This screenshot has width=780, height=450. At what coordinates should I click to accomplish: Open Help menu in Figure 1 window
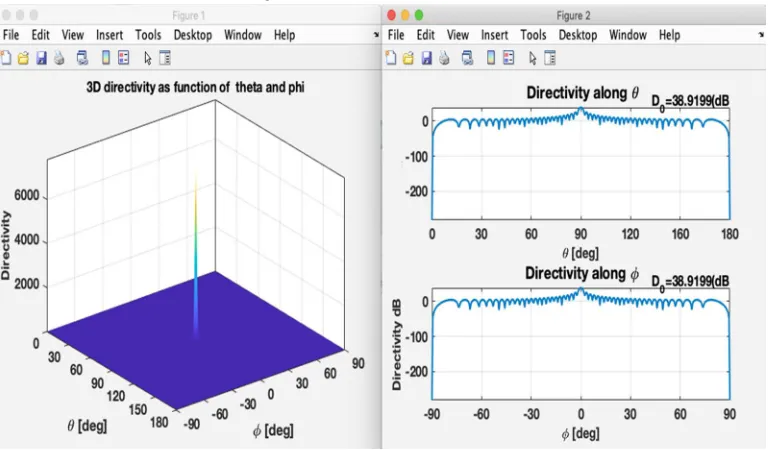tap(285, 35)
